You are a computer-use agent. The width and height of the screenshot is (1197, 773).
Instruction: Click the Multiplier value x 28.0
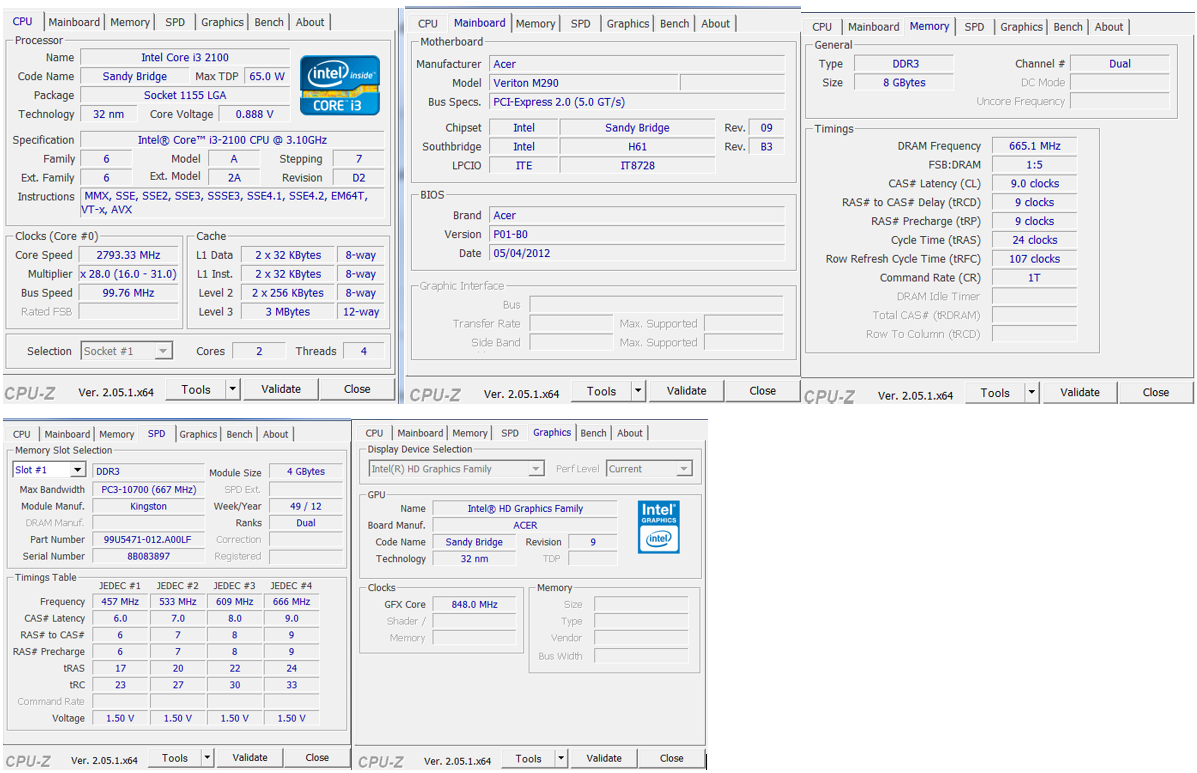click(x=128, y=274)
